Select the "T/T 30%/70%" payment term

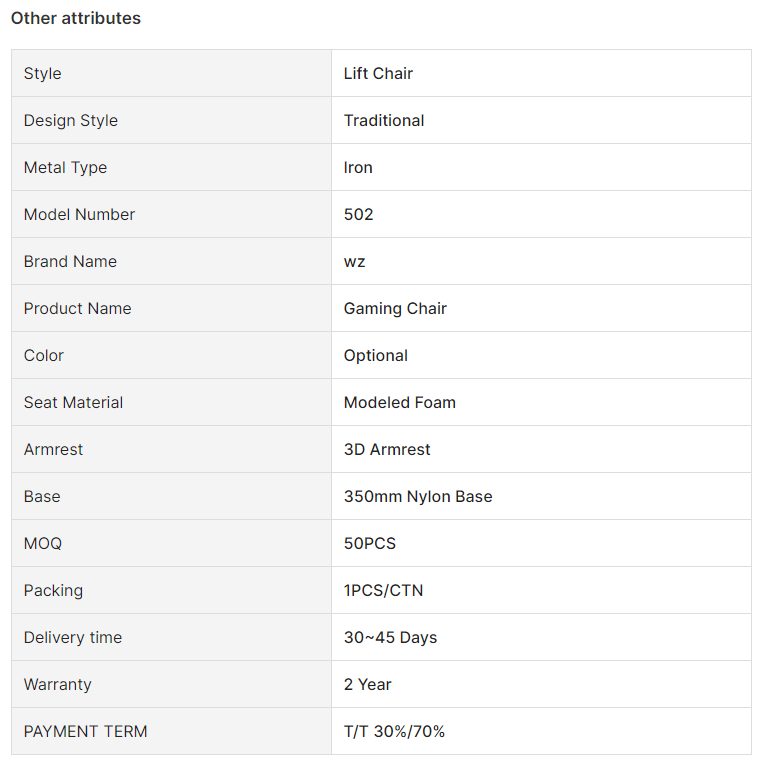[394, 731]
